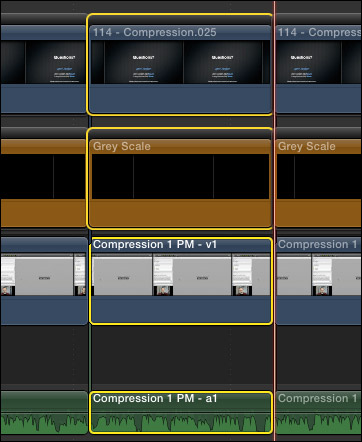Viewport: 362px width, 442px height.
Task: Click the black thumbnail area of the selected Grey Scale clip
Action: [x=180, y=176]
